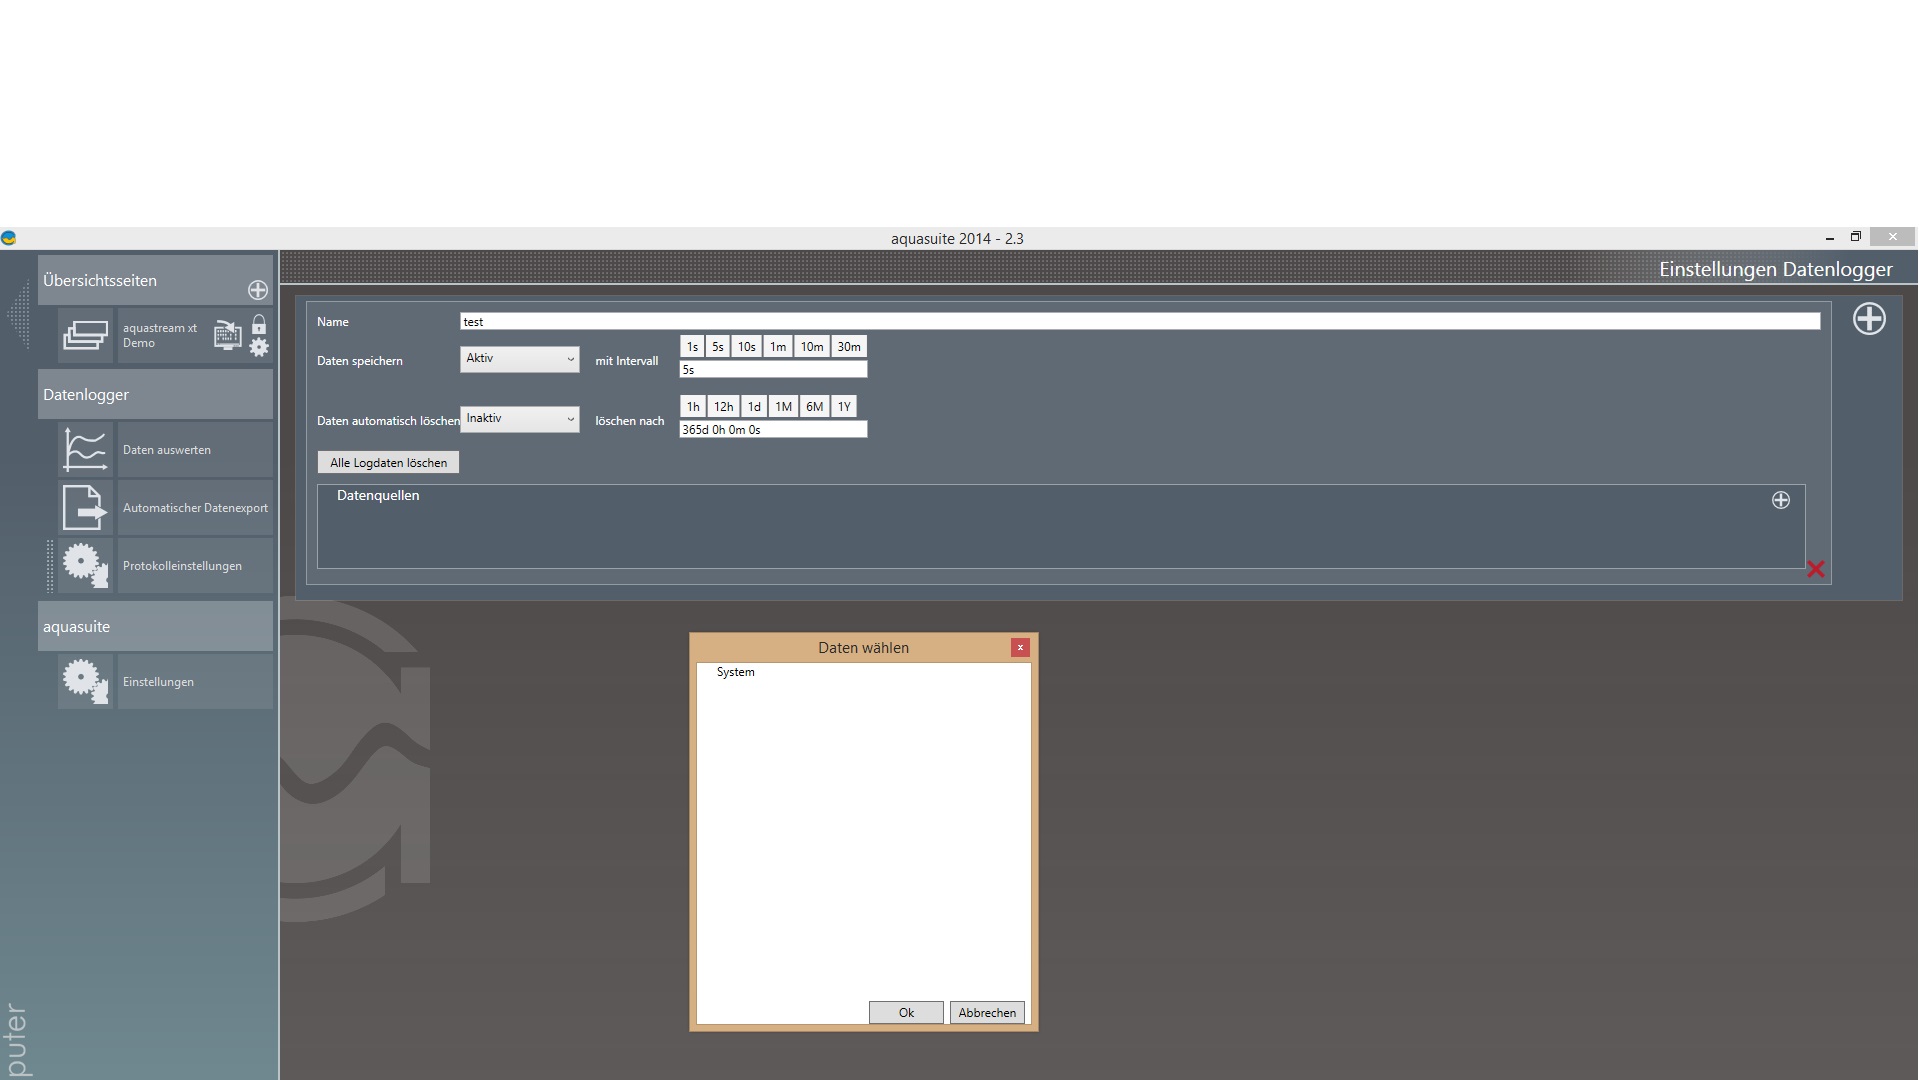
Task: Click the aquasuite app icon in title bar
Action: [9, 238]
